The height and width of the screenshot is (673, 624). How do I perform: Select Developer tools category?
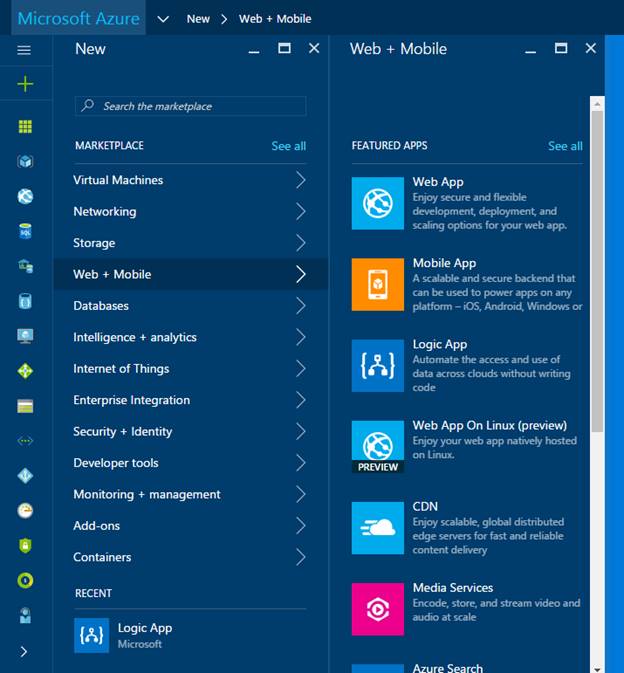click(x=191, y=463)
